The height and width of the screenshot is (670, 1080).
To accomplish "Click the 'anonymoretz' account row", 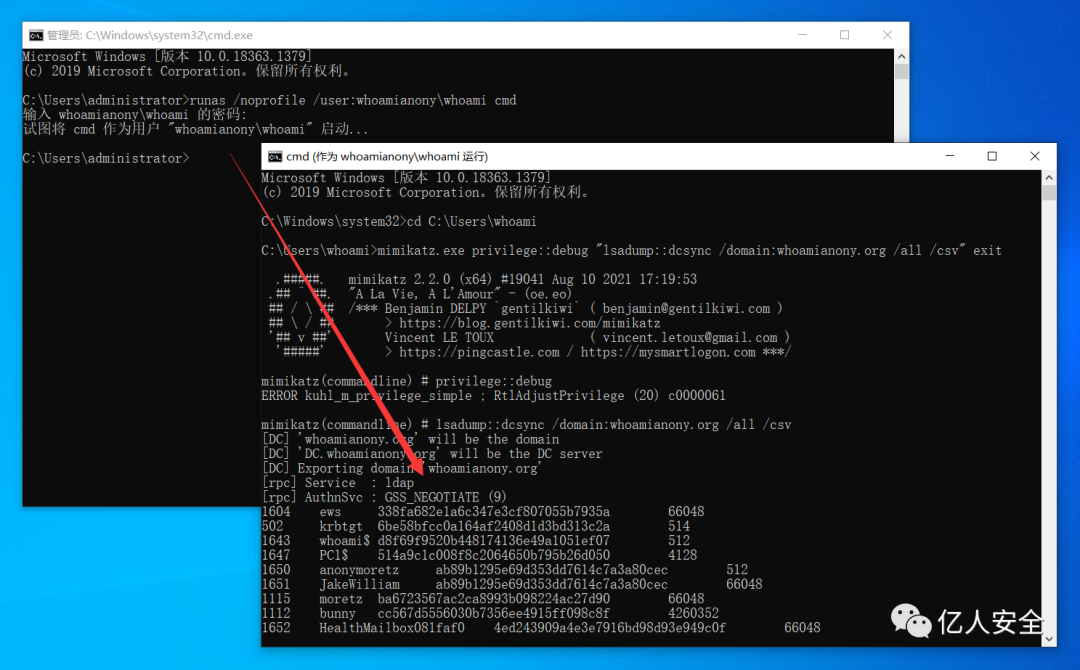I will point(505,569).
